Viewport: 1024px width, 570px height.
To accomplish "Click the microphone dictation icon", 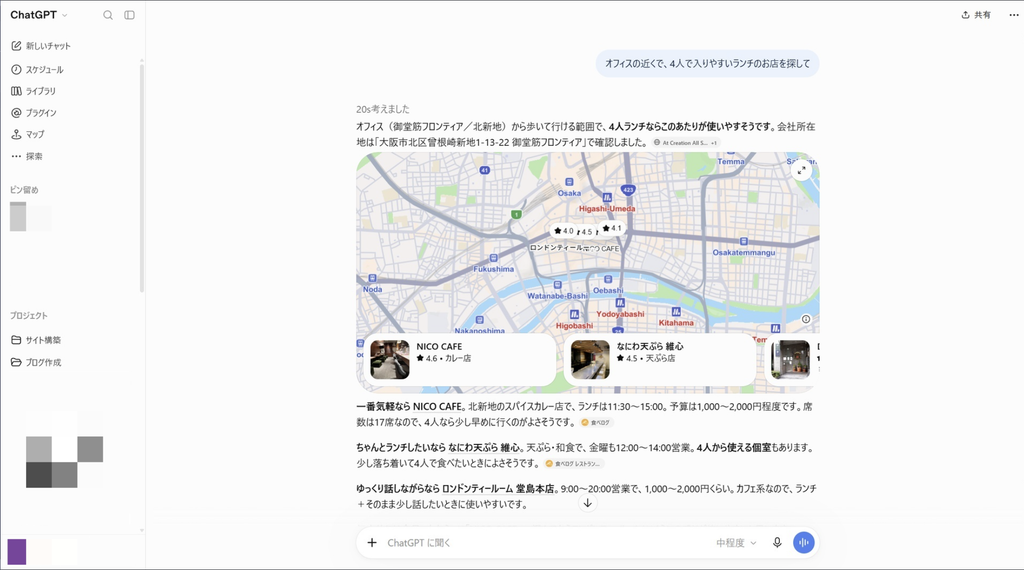I will (x=776, y=543).
